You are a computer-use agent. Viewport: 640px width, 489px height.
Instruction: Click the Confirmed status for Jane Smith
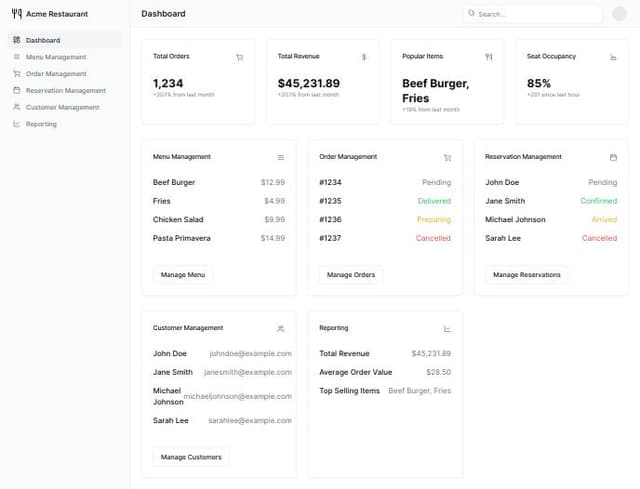(x=599, y=201)
